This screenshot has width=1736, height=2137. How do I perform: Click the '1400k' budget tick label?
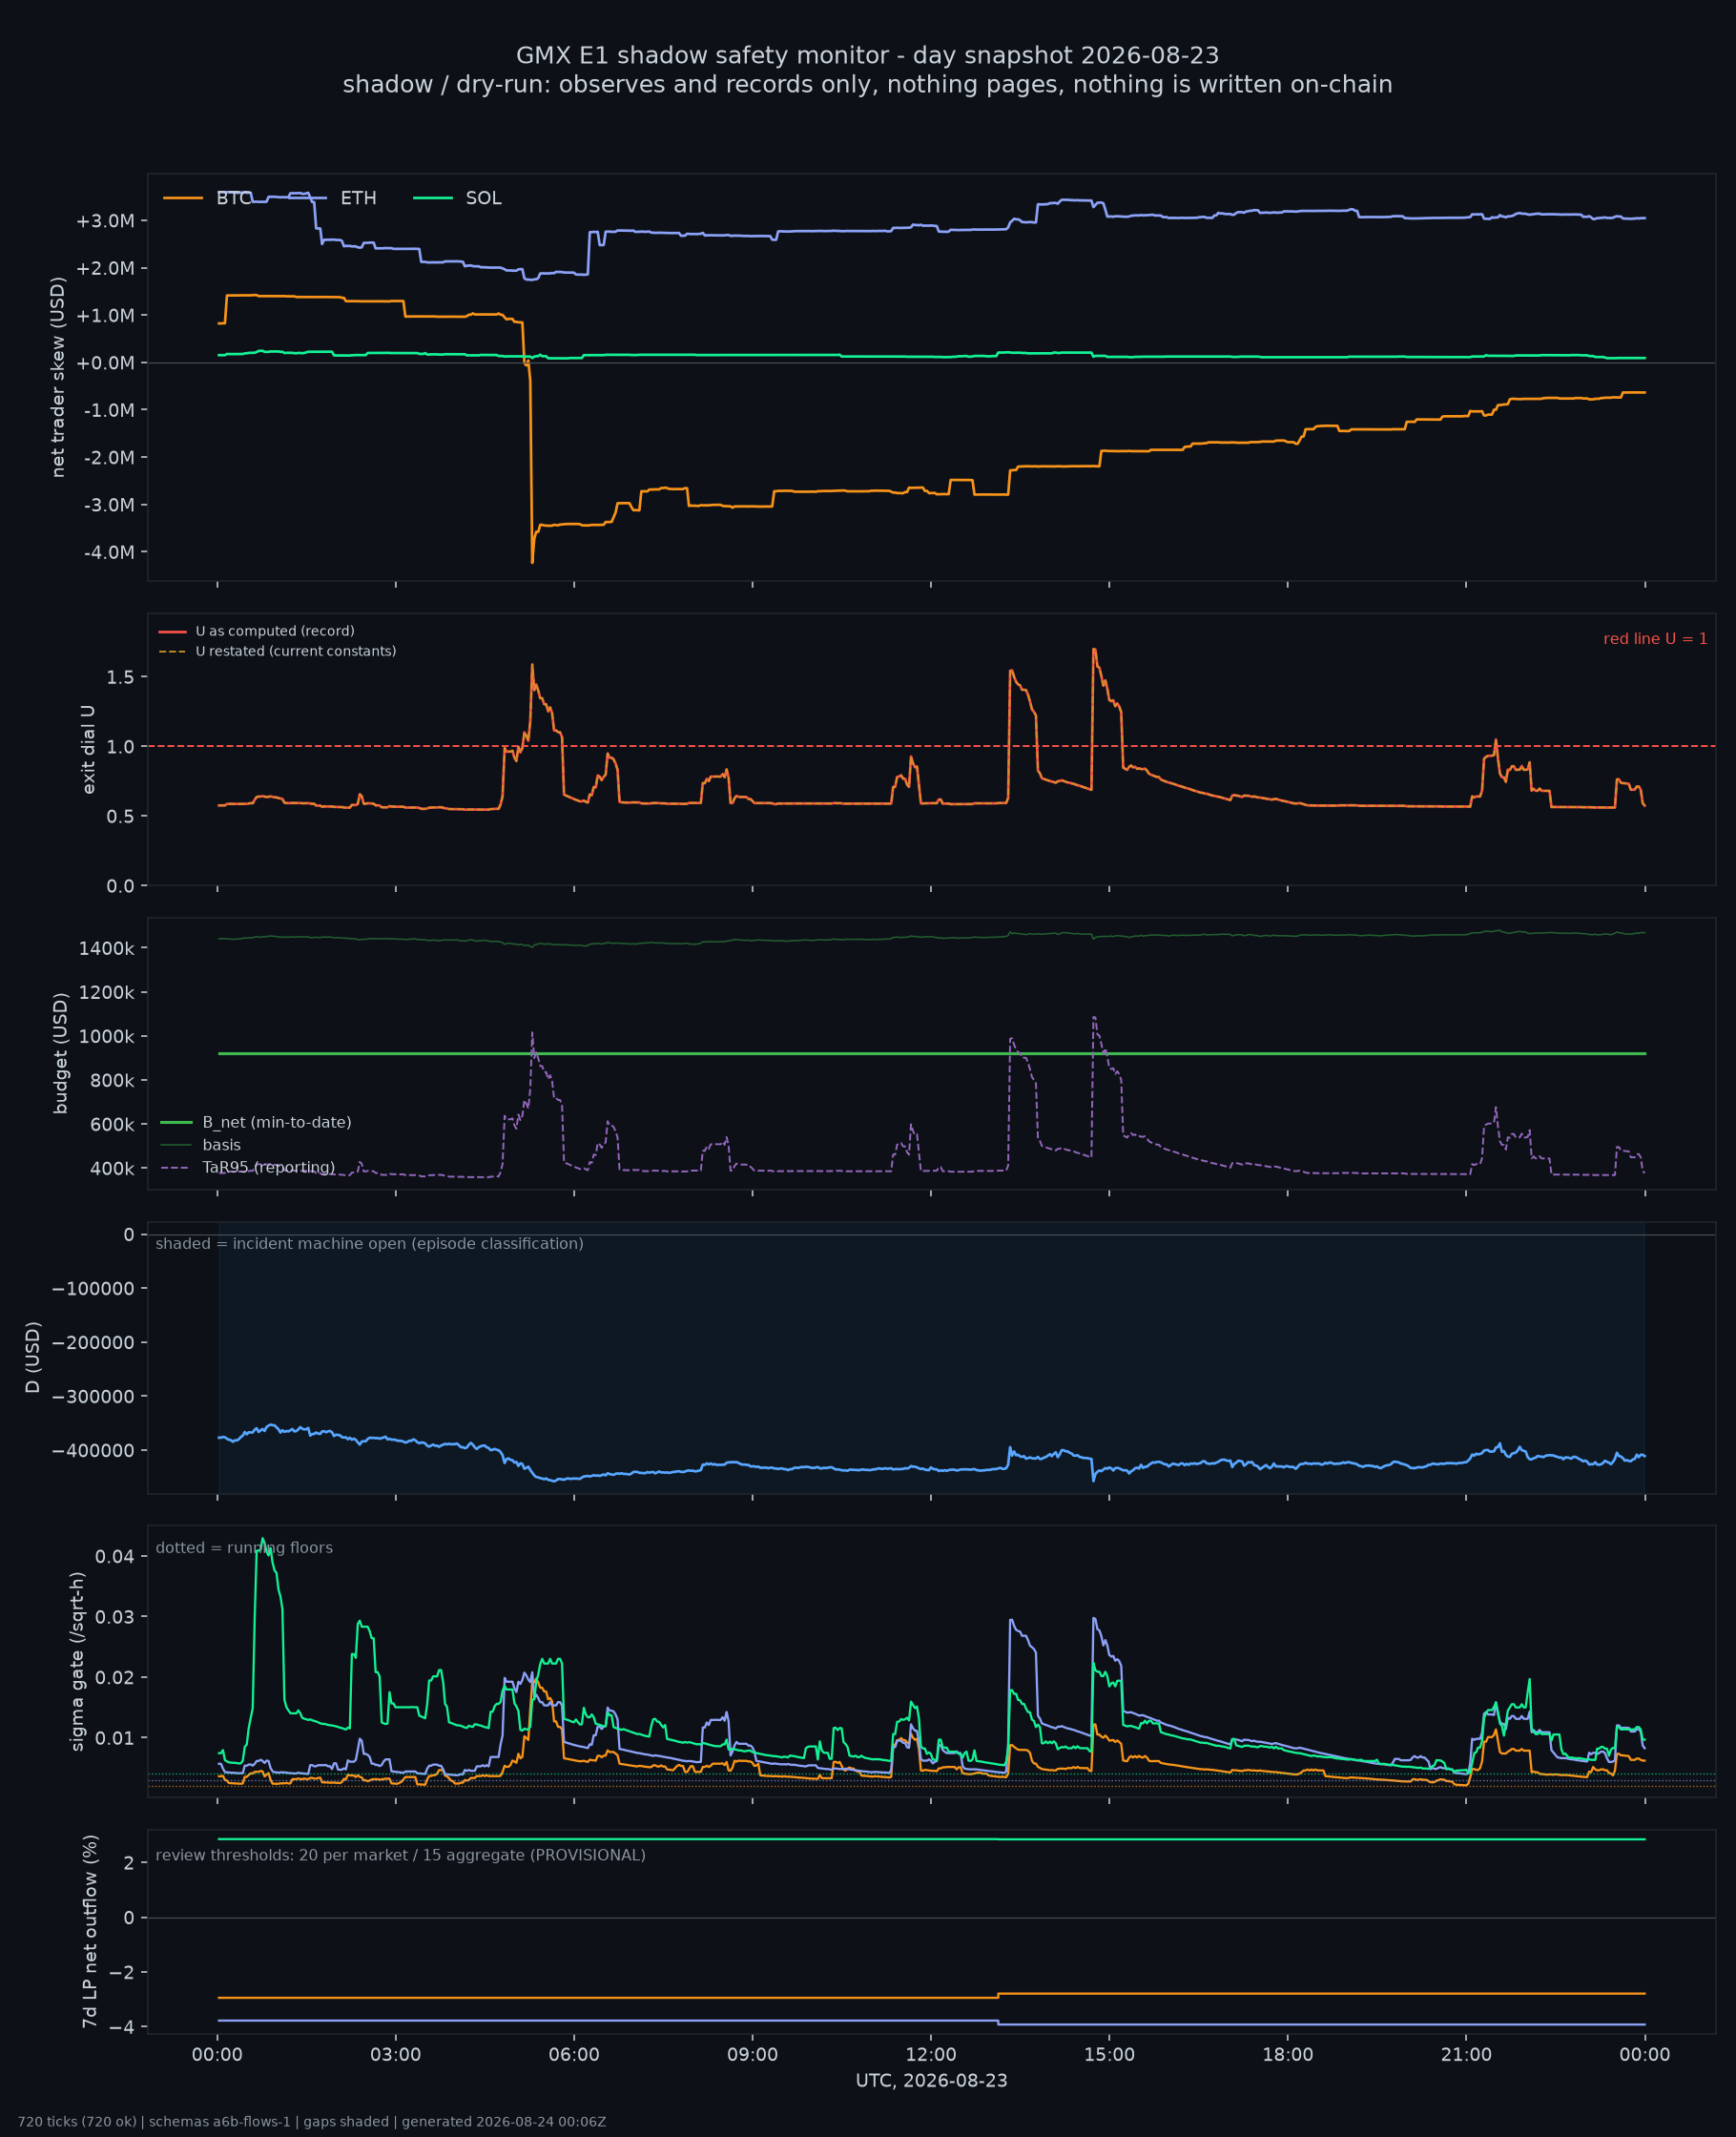point(107,948)
